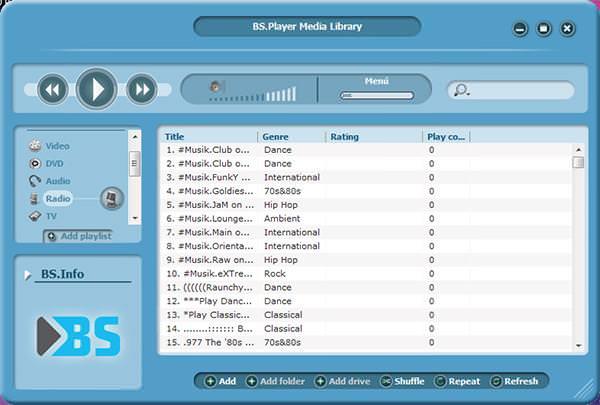Click the Add folder button
The image size is (600, 405).
point(276,381)
